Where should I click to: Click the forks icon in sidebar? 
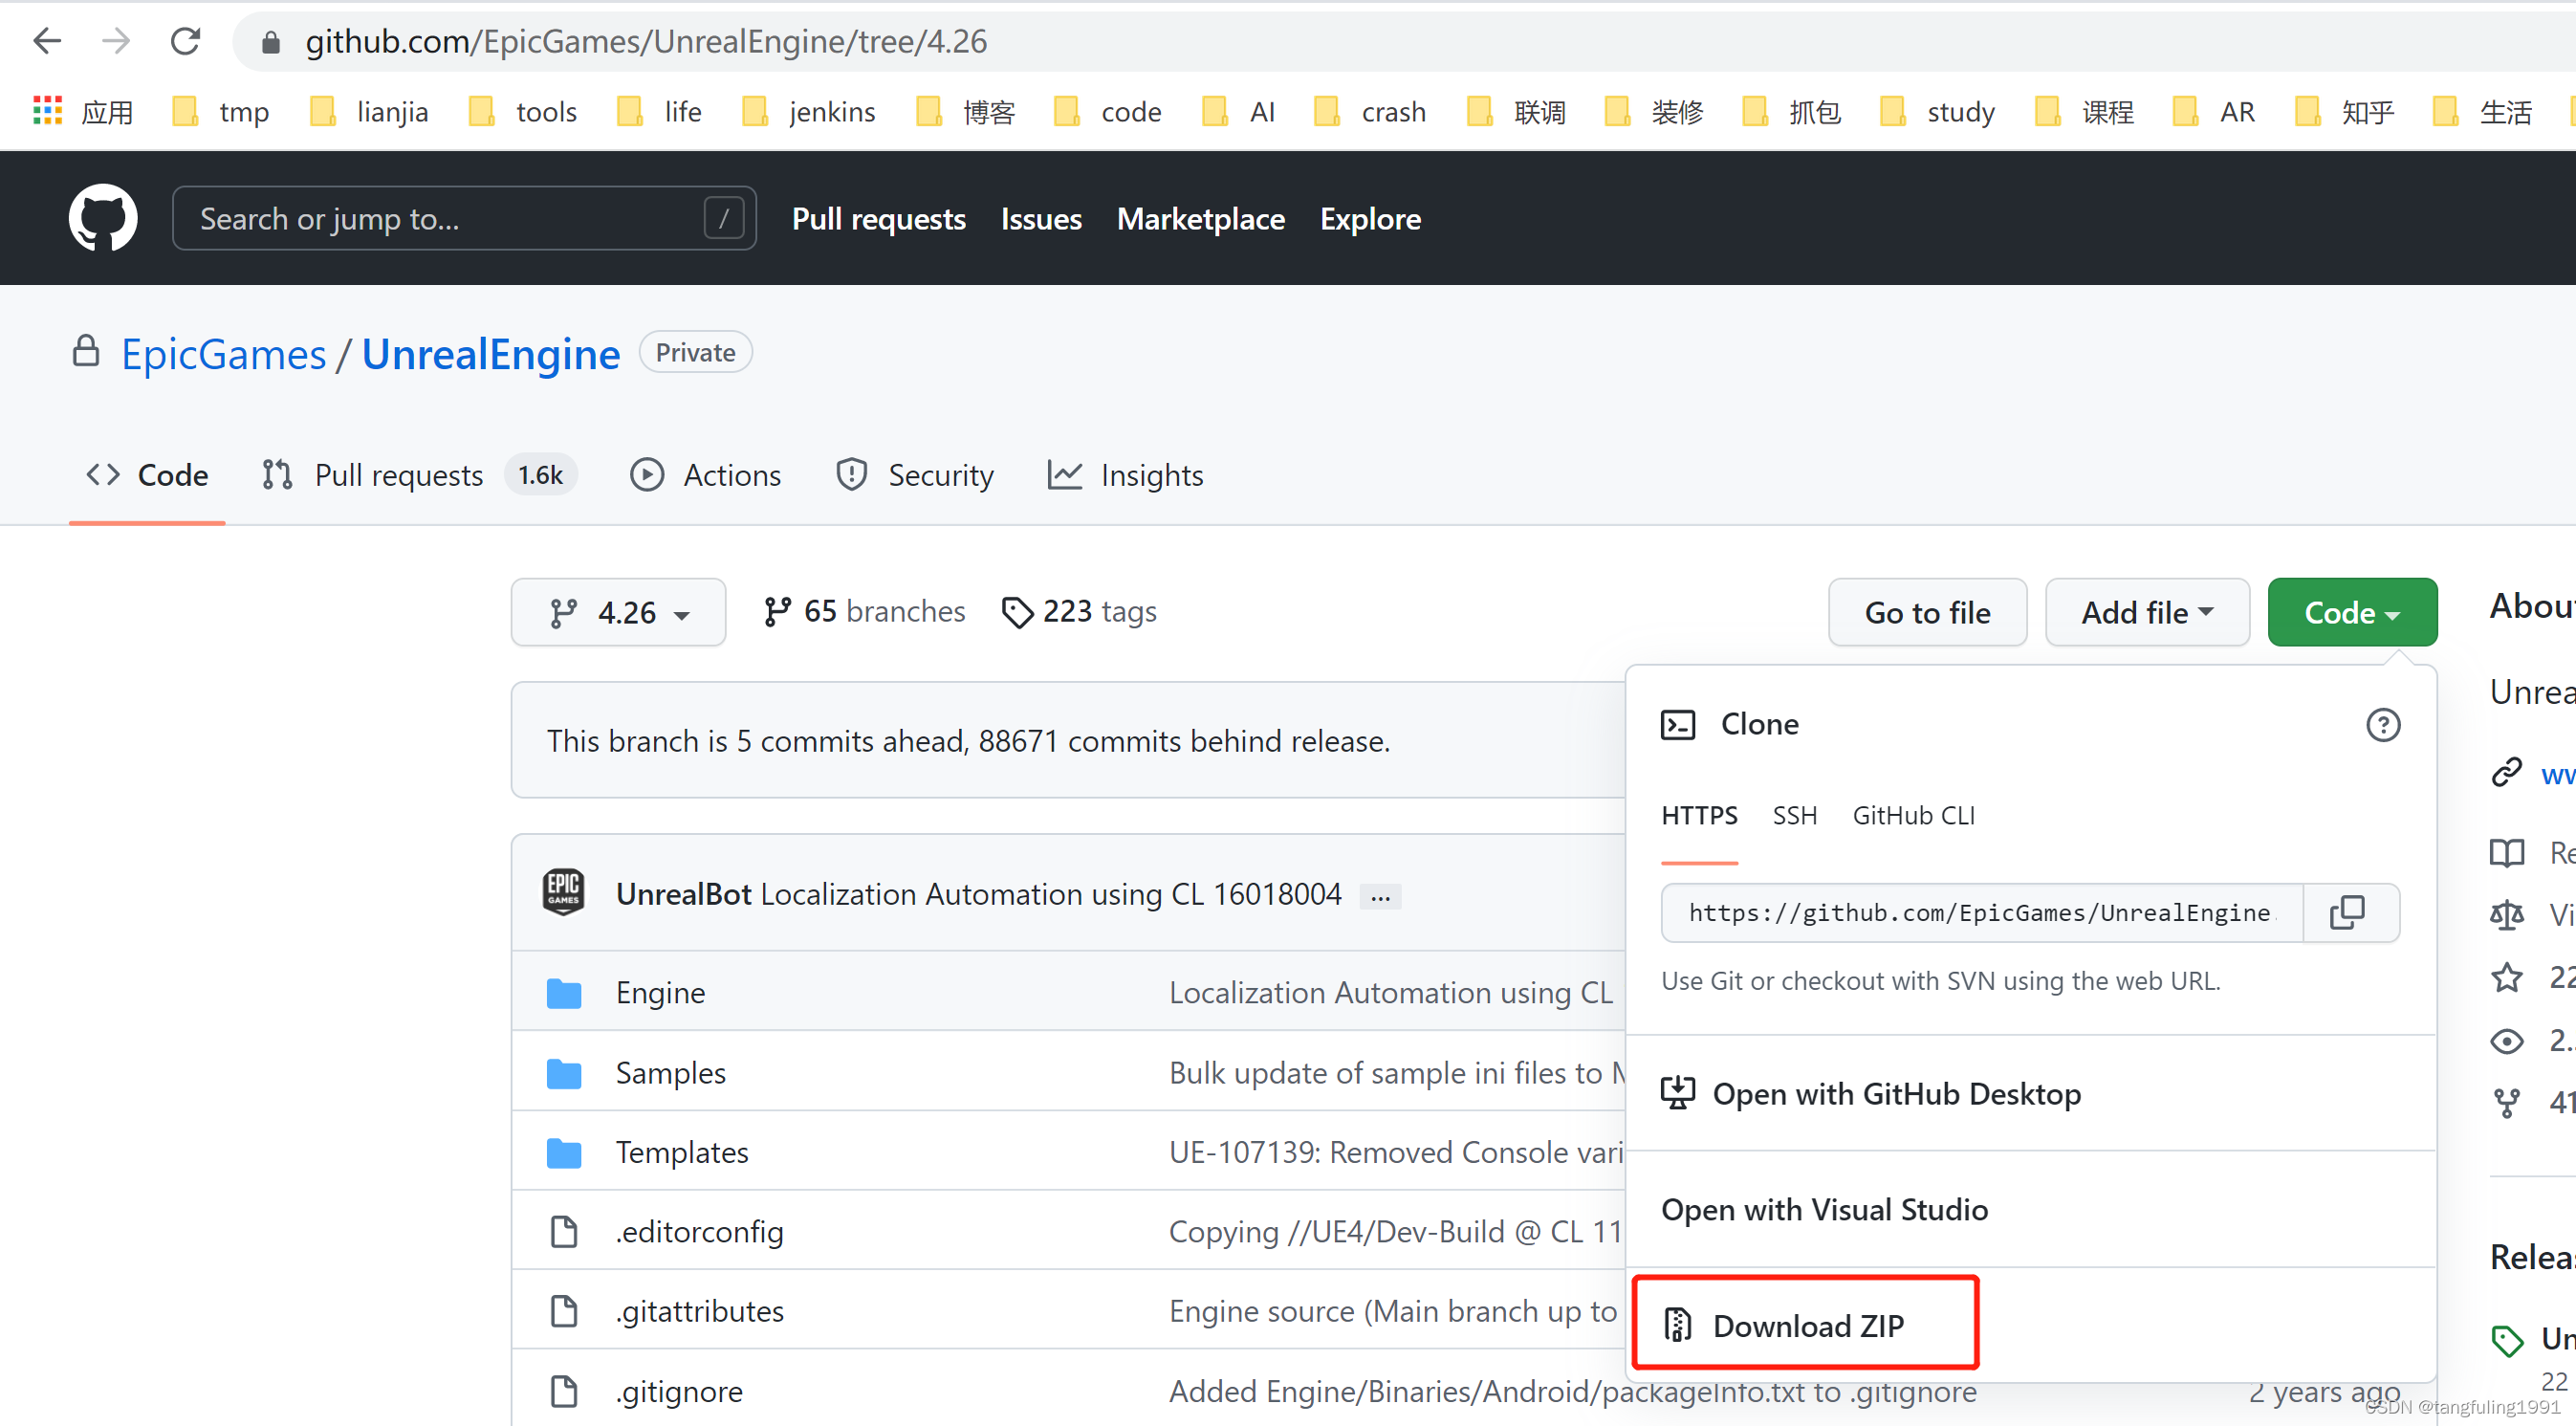2506,1103
